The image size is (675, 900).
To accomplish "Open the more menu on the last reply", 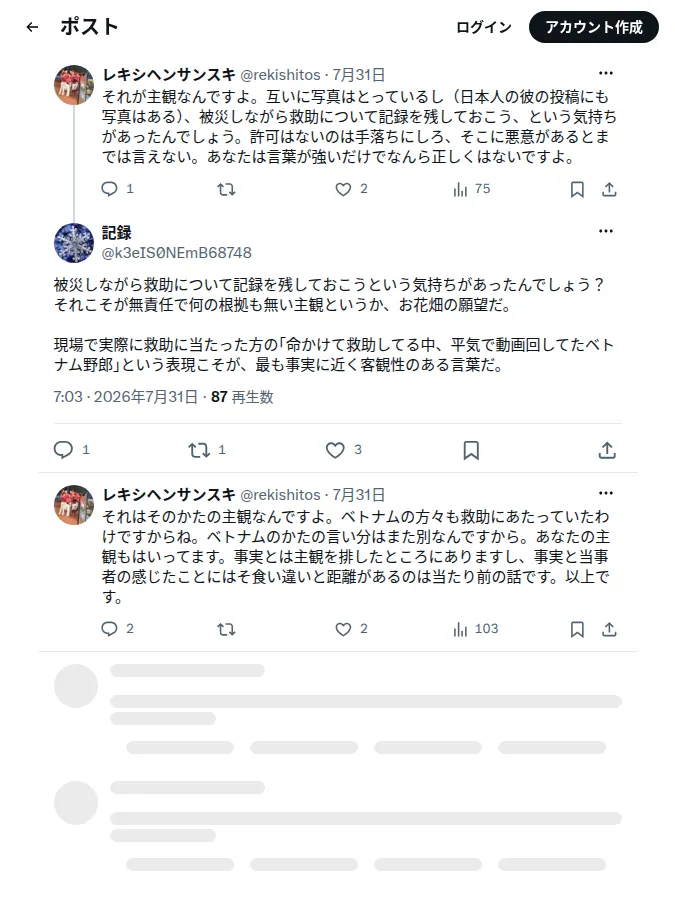I will coord(606,493).
